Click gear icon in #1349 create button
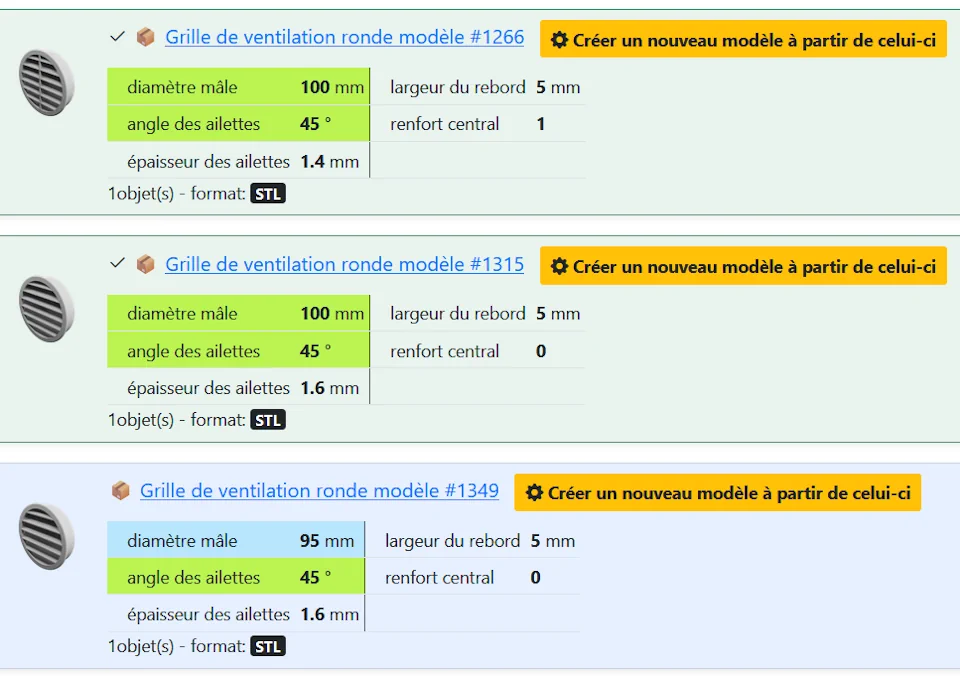This screenshot has width=960, height=680. [534, 493]
